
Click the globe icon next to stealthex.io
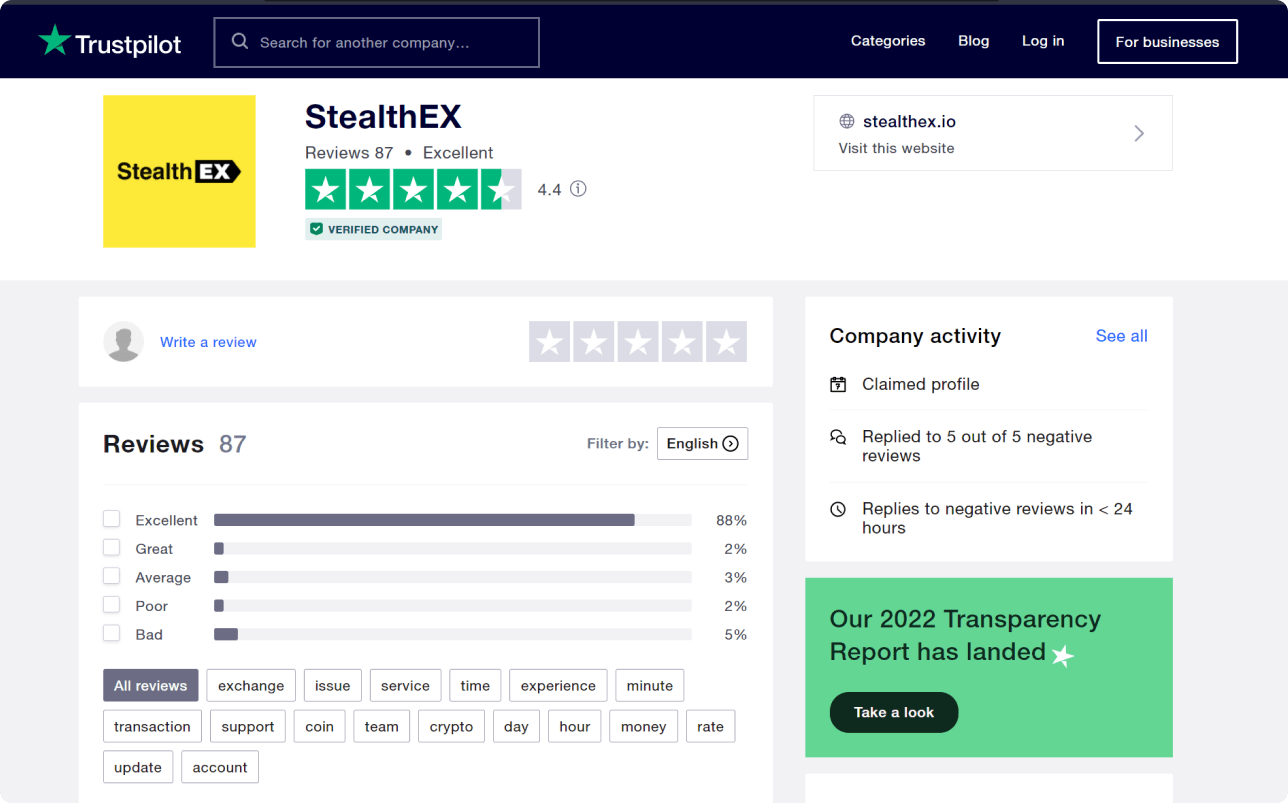click(x=847, y=121)
